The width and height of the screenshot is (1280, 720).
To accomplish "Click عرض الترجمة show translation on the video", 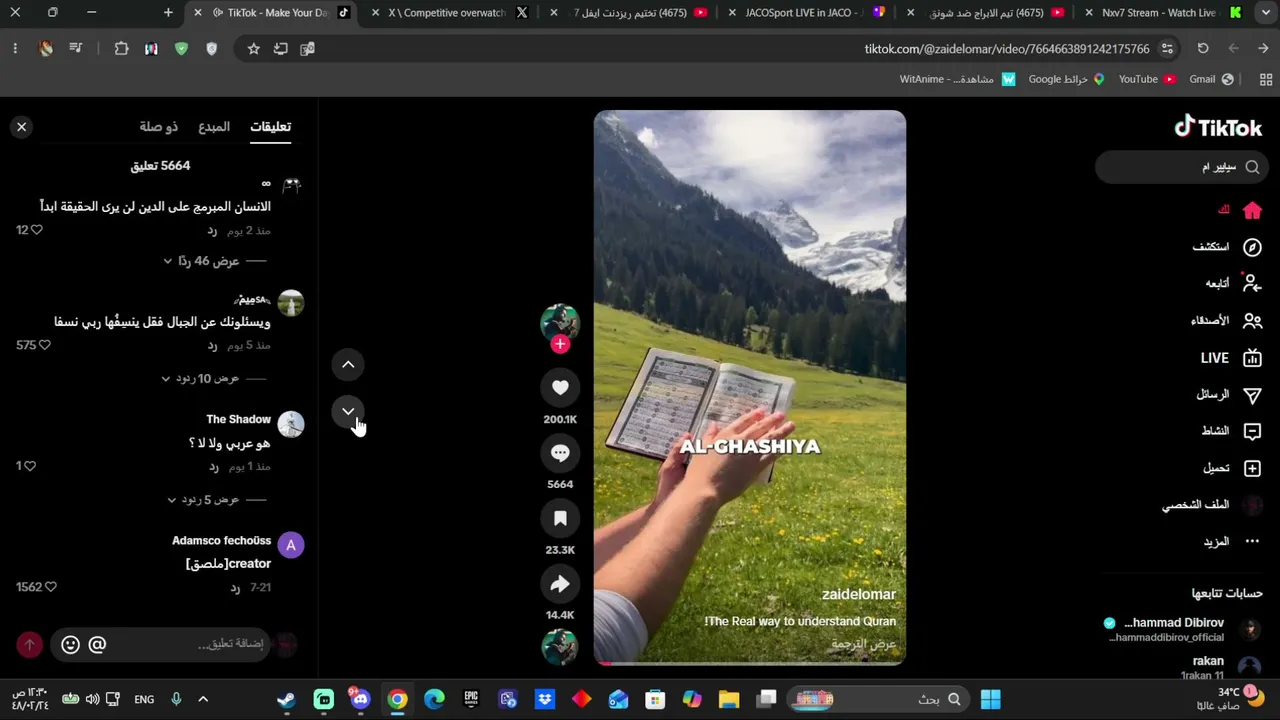I will coord(863,644).
